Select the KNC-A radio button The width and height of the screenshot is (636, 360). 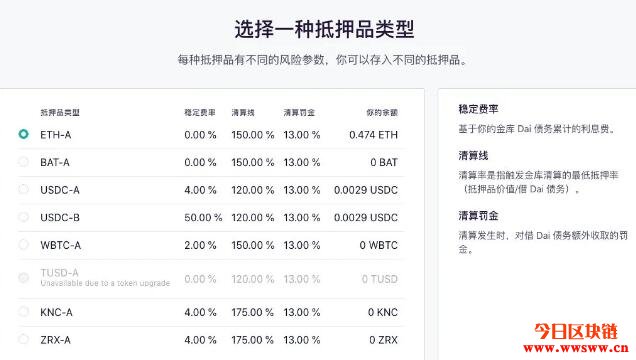24,312
